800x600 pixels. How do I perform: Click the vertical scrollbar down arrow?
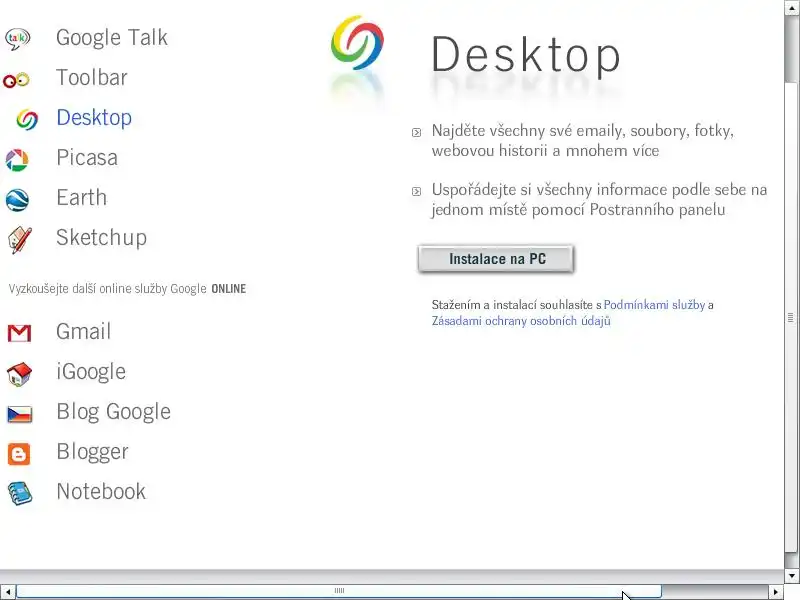(x=791, y=576)
